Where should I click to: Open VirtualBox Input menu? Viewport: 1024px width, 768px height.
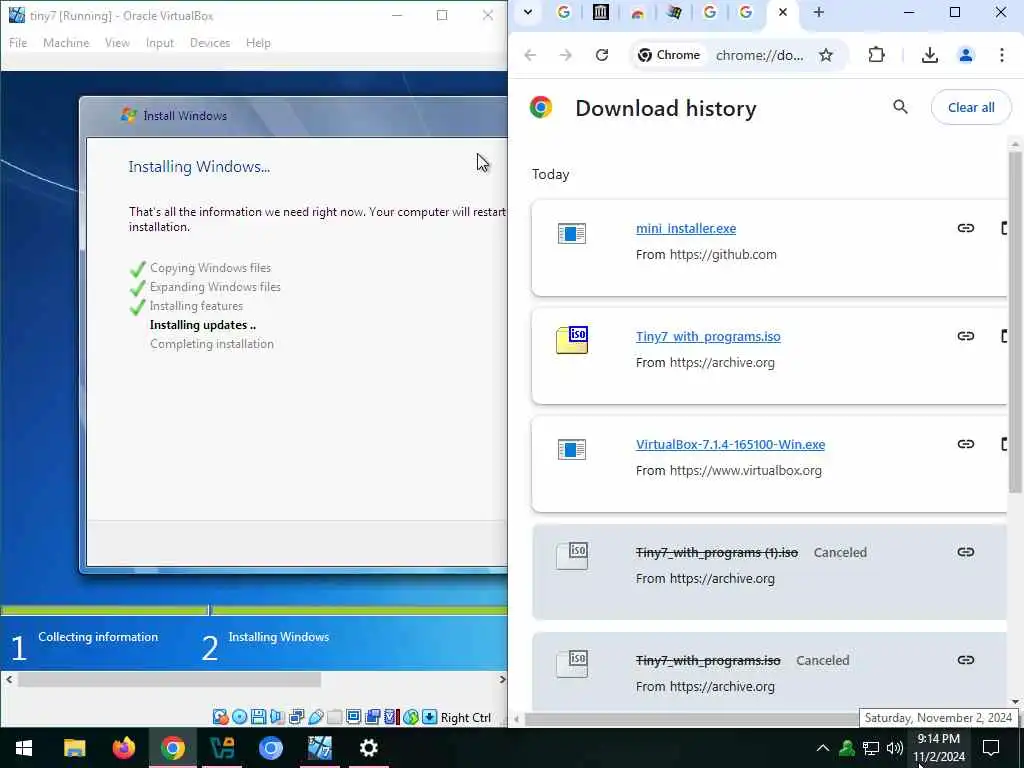coord(159,42)
